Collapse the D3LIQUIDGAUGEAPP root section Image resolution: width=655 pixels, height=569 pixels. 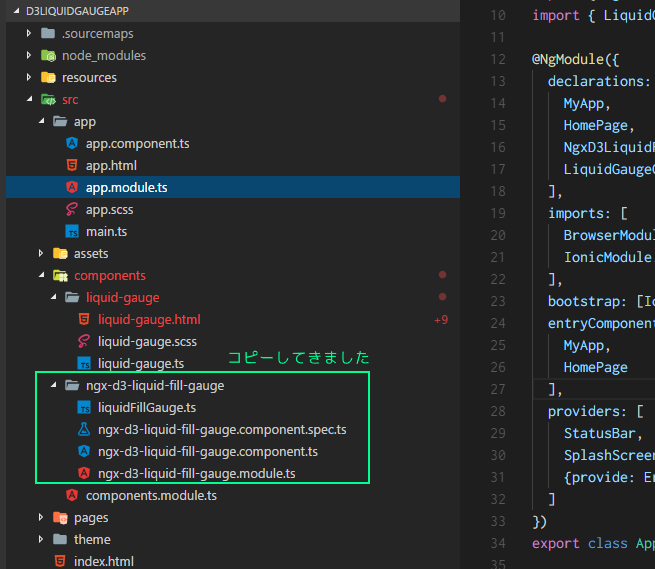click(x=17, y=11)
